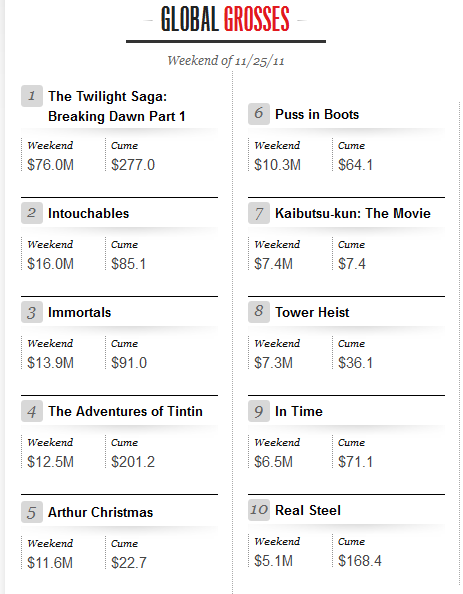Click the rank 6 number badge
Image resolution: width=463 pixels, height=594 pixels.
(x=259, y=114)
